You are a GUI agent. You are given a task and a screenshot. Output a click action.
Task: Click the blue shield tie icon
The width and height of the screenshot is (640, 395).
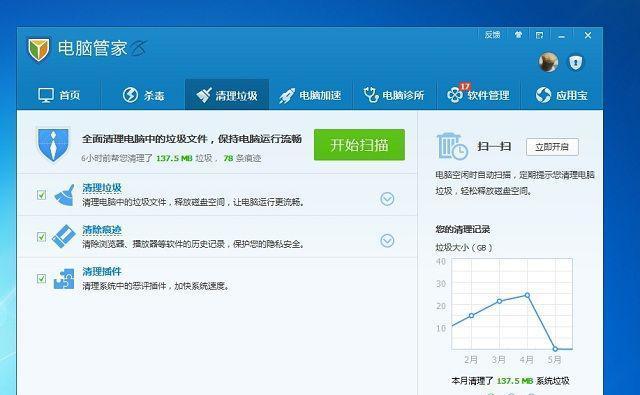click(x=53, y=144)
